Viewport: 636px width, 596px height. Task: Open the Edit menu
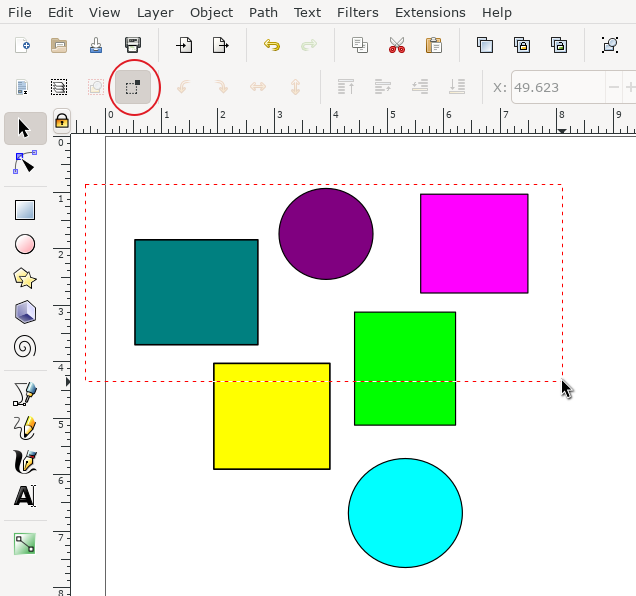(x=60, y=13)
